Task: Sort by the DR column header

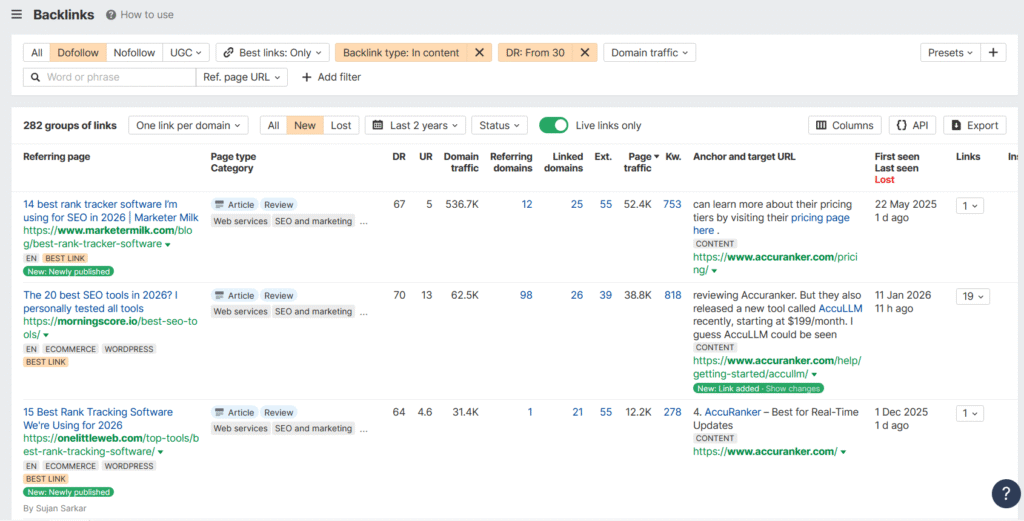Action: pos(398,157)
